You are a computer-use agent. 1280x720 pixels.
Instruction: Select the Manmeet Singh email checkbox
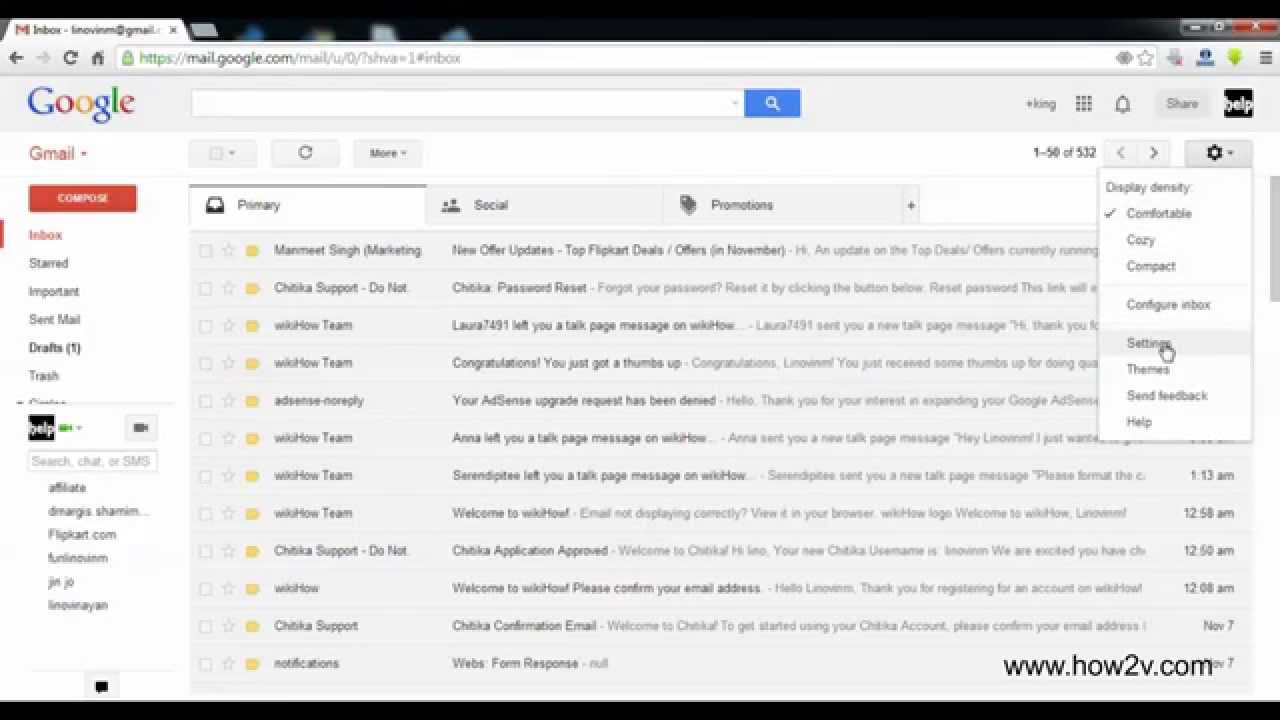(205, 251)
